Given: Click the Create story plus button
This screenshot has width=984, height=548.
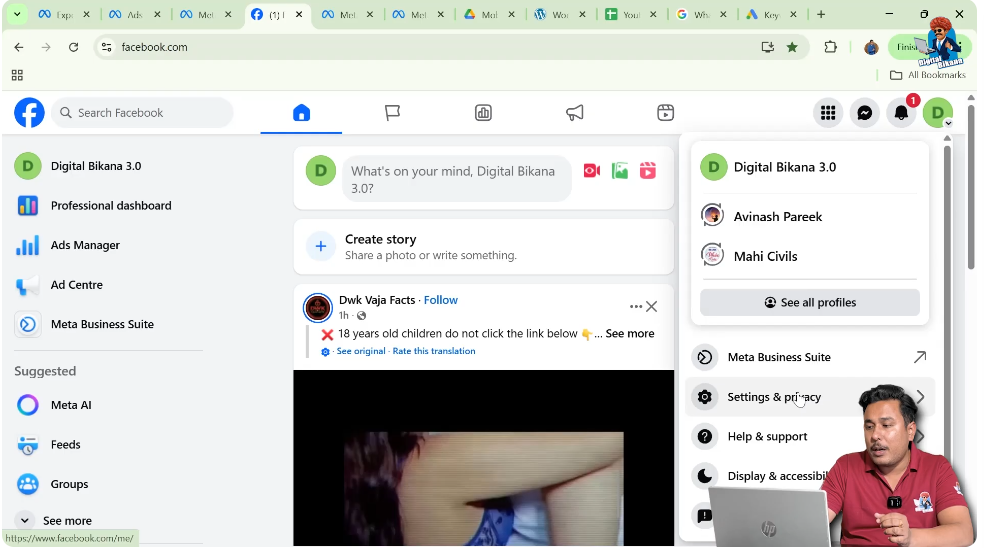Looking at the screenshot, I should (321, 246).
